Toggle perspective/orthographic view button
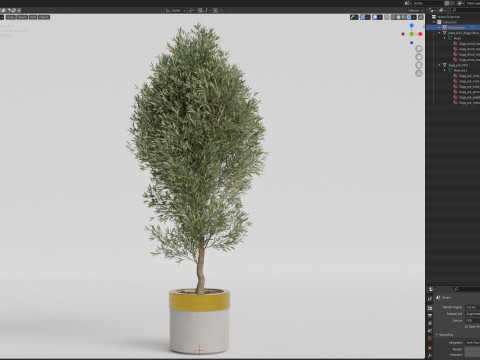This screenshot has width=480, height=360. (x=419, y=73)
